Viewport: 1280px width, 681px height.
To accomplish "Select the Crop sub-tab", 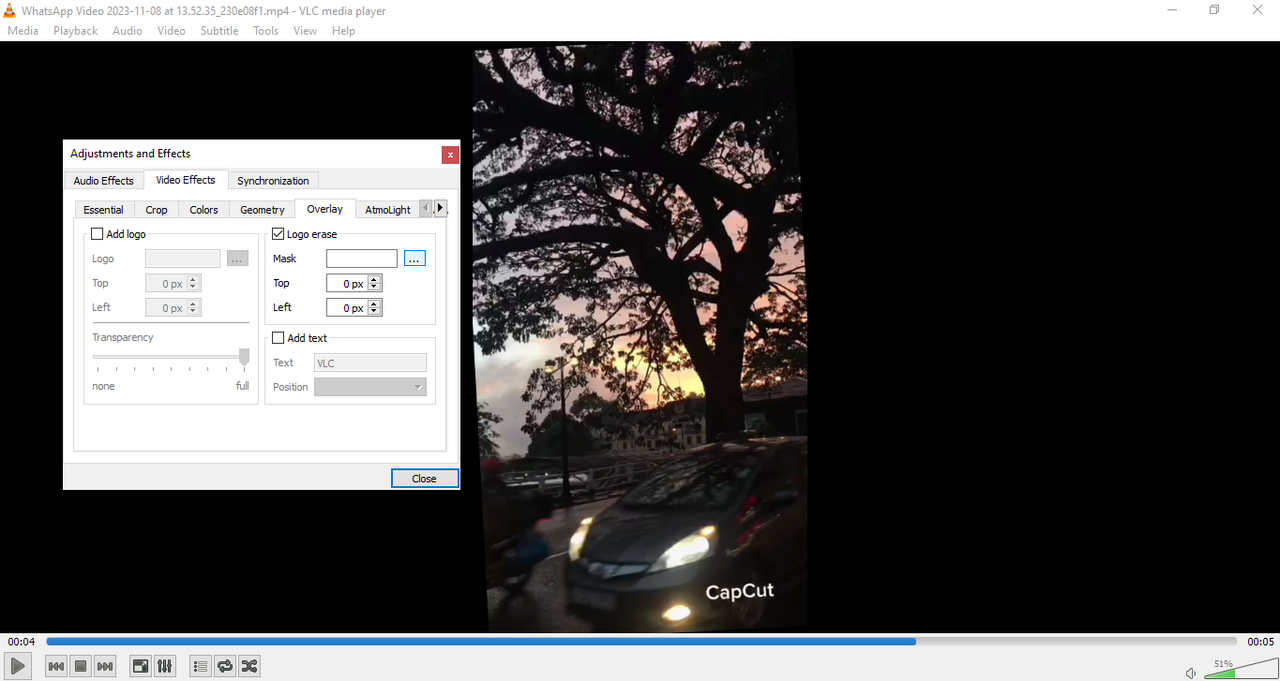I will (156, 210).
